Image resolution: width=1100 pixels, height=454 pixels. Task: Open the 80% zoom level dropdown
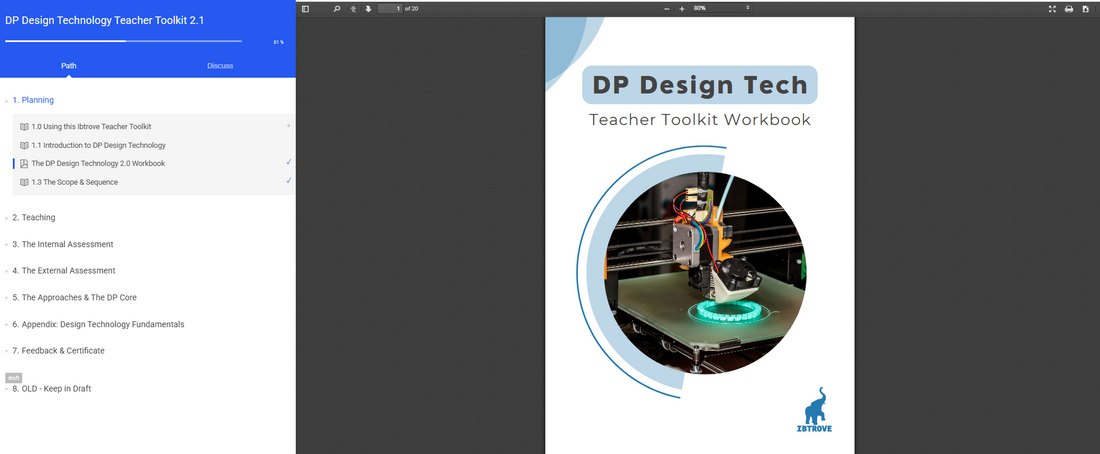pos(720,9)
